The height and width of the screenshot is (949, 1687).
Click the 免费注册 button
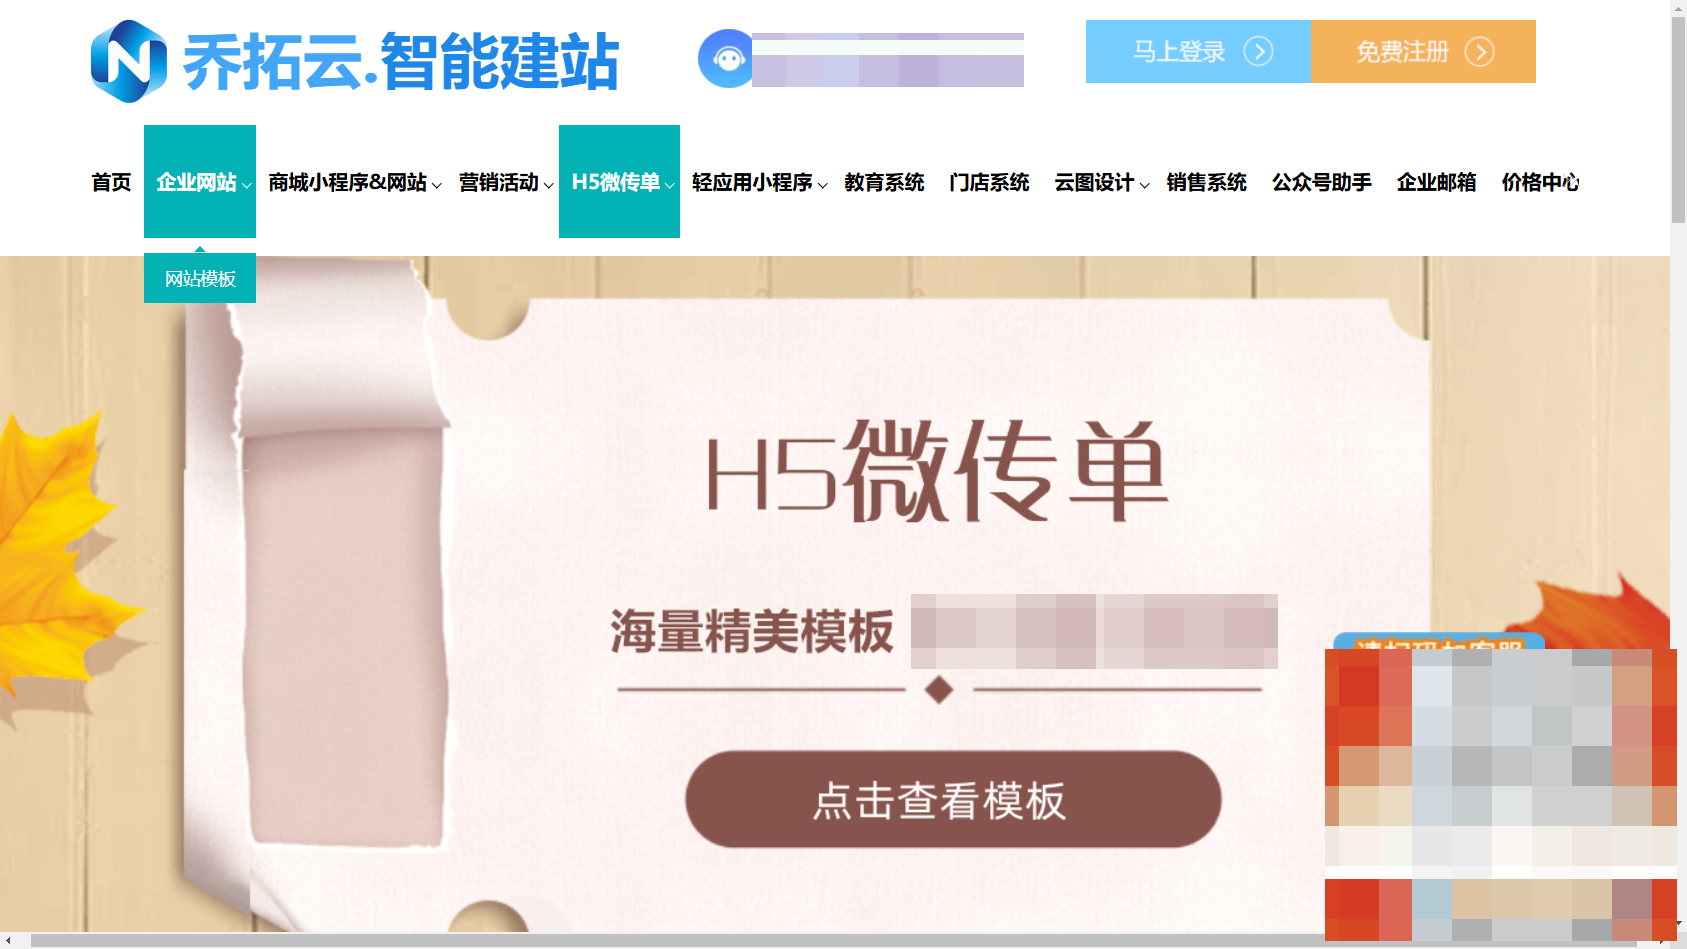(x=1423, y=51)
